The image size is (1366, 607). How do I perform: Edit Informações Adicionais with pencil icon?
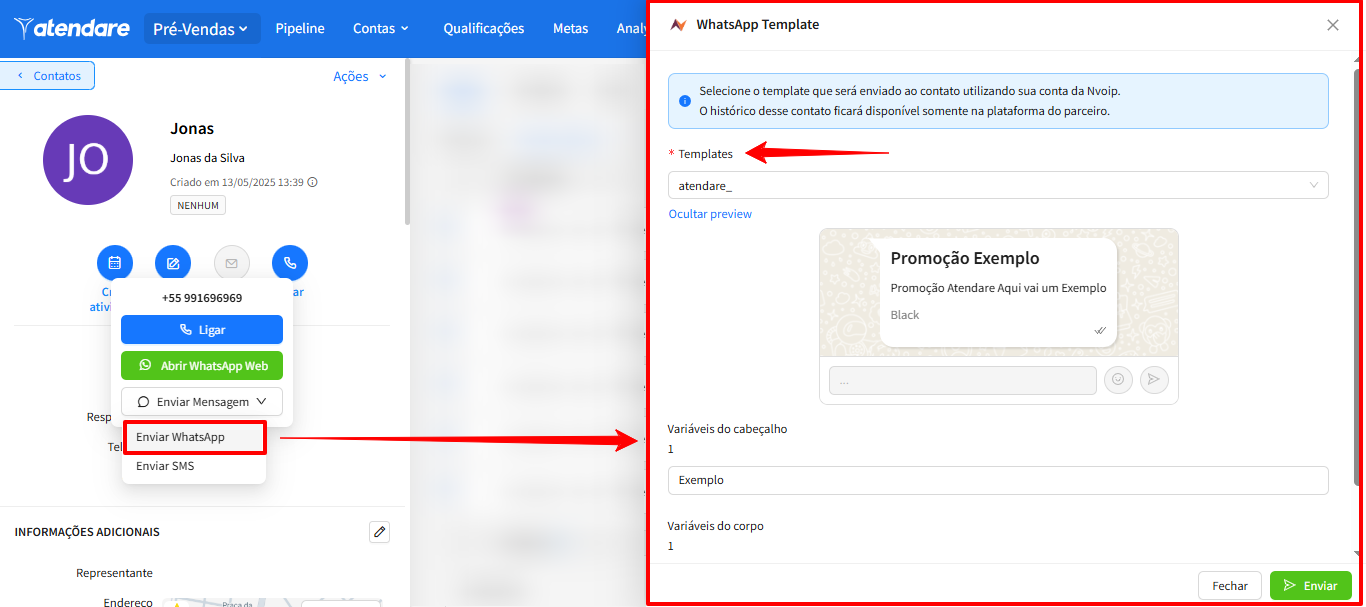379,532
